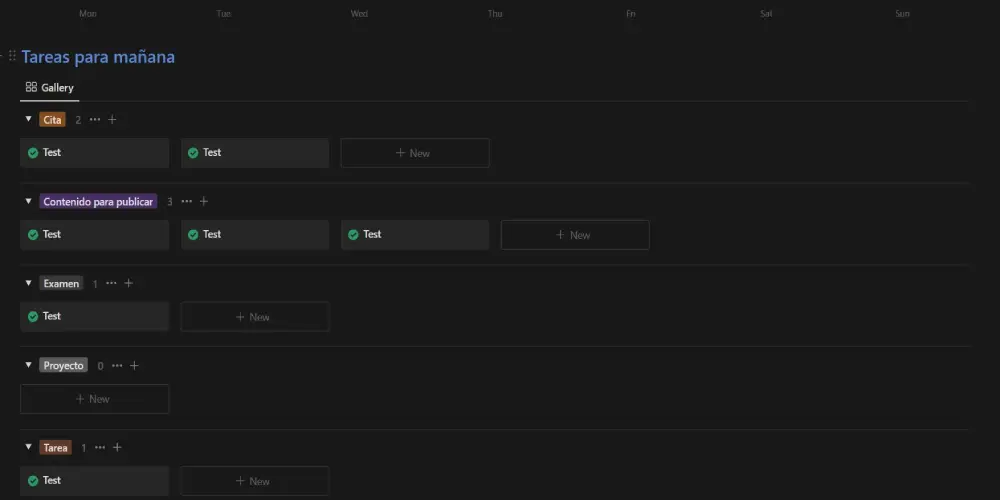The height and width of the screenshot is (500, 1000).
Task: Toggle checkmark on third Contenido para publicar card
Action: pyautogui.click(x=353, y=235)
